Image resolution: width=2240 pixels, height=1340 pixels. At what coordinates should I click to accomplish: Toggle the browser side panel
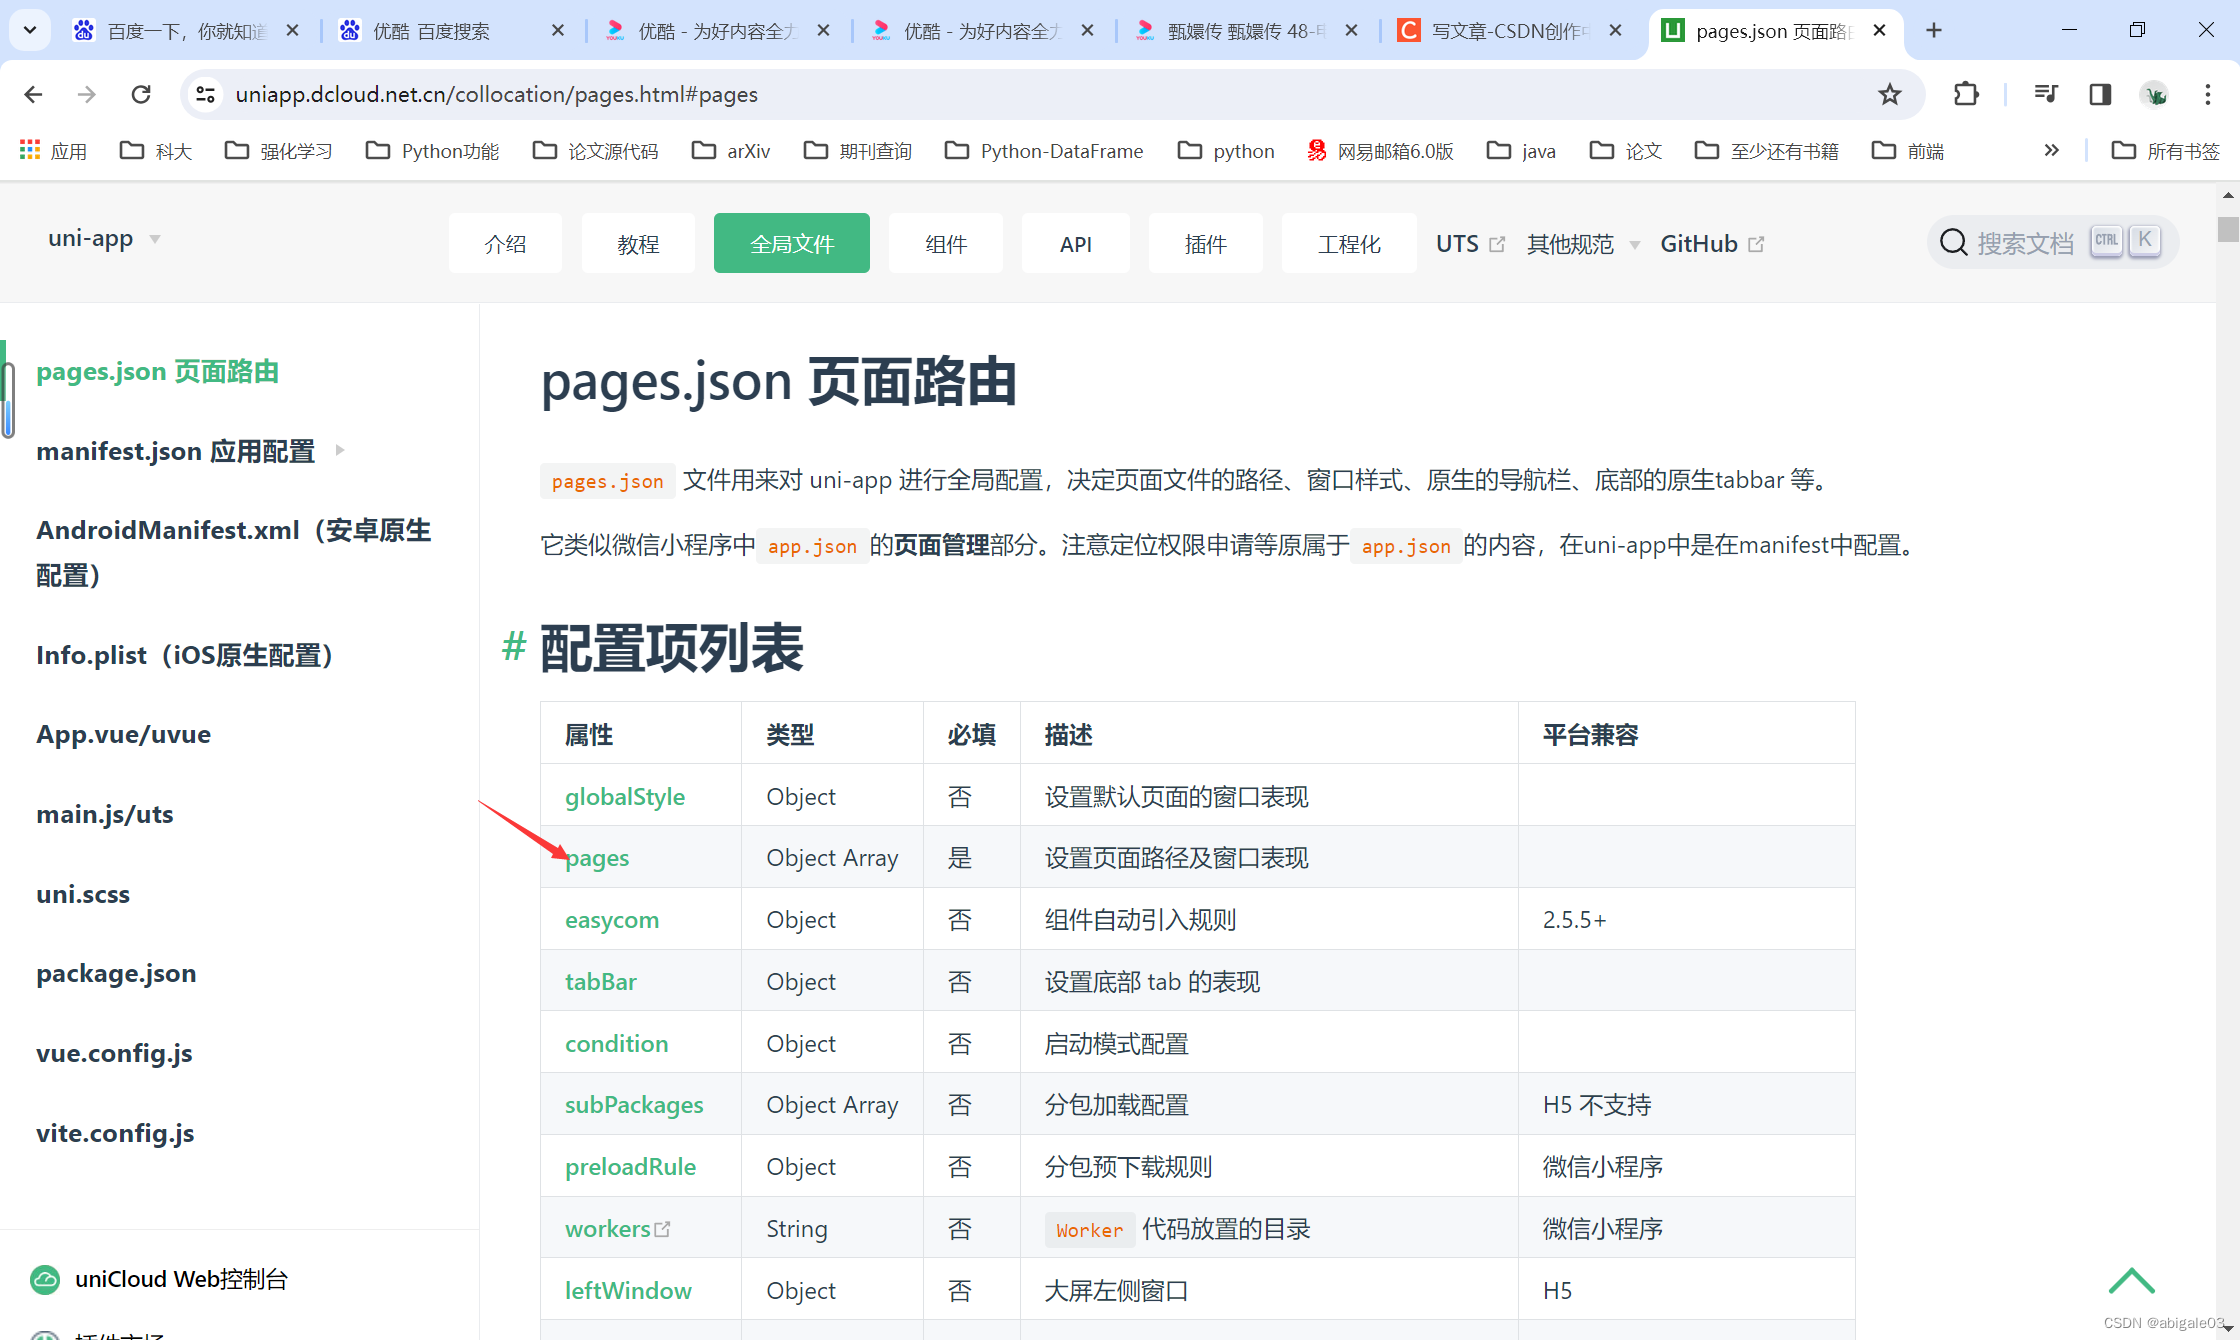pos(2100,94)
